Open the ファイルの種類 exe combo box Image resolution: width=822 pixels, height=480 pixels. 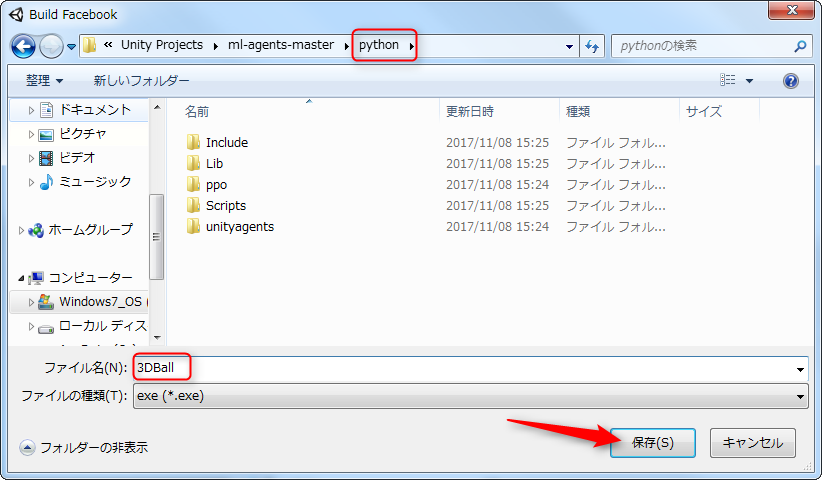(471, 396)
